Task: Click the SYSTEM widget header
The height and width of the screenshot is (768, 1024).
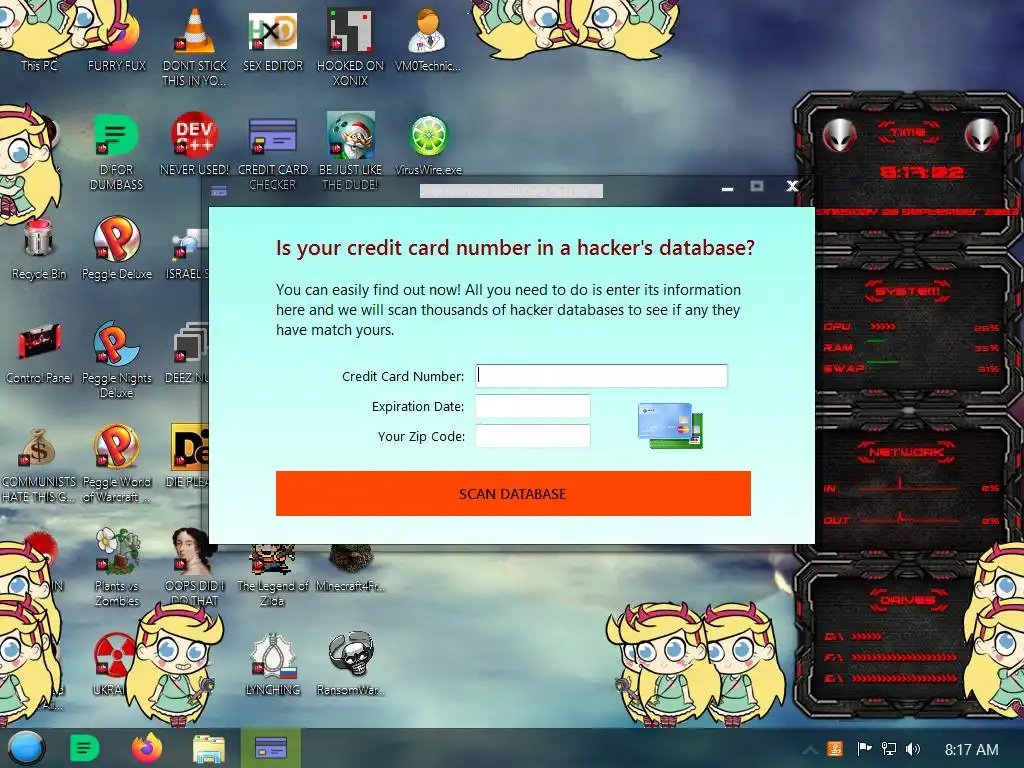Action: [x=908, y=291]
